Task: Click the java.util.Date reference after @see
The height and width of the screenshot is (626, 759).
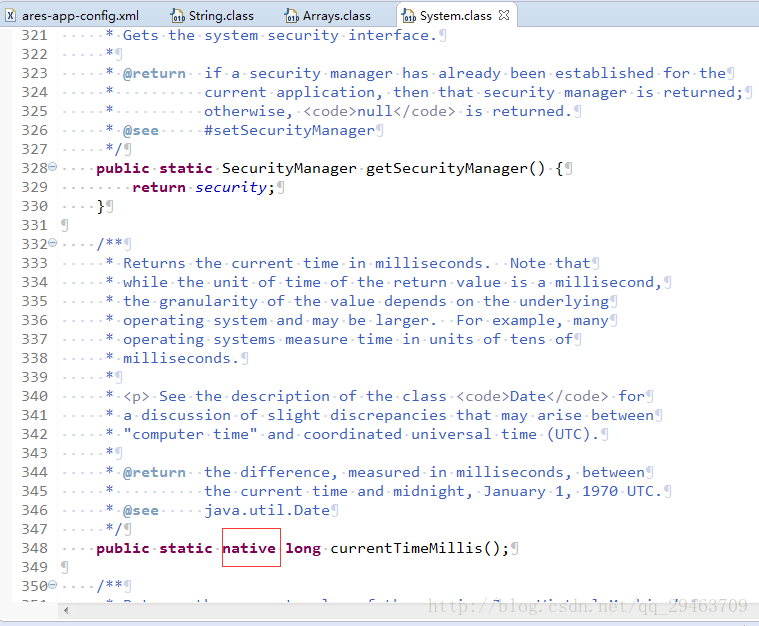Action: pos(267,510)
